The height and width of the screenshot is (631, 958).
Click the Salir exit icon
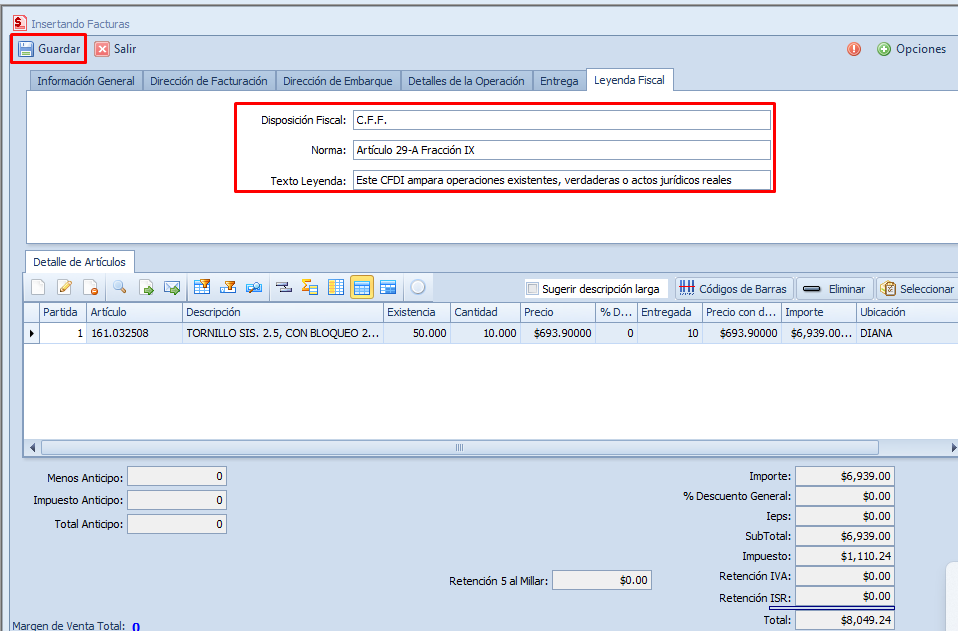pyautogui.click(x=102, y=49)
